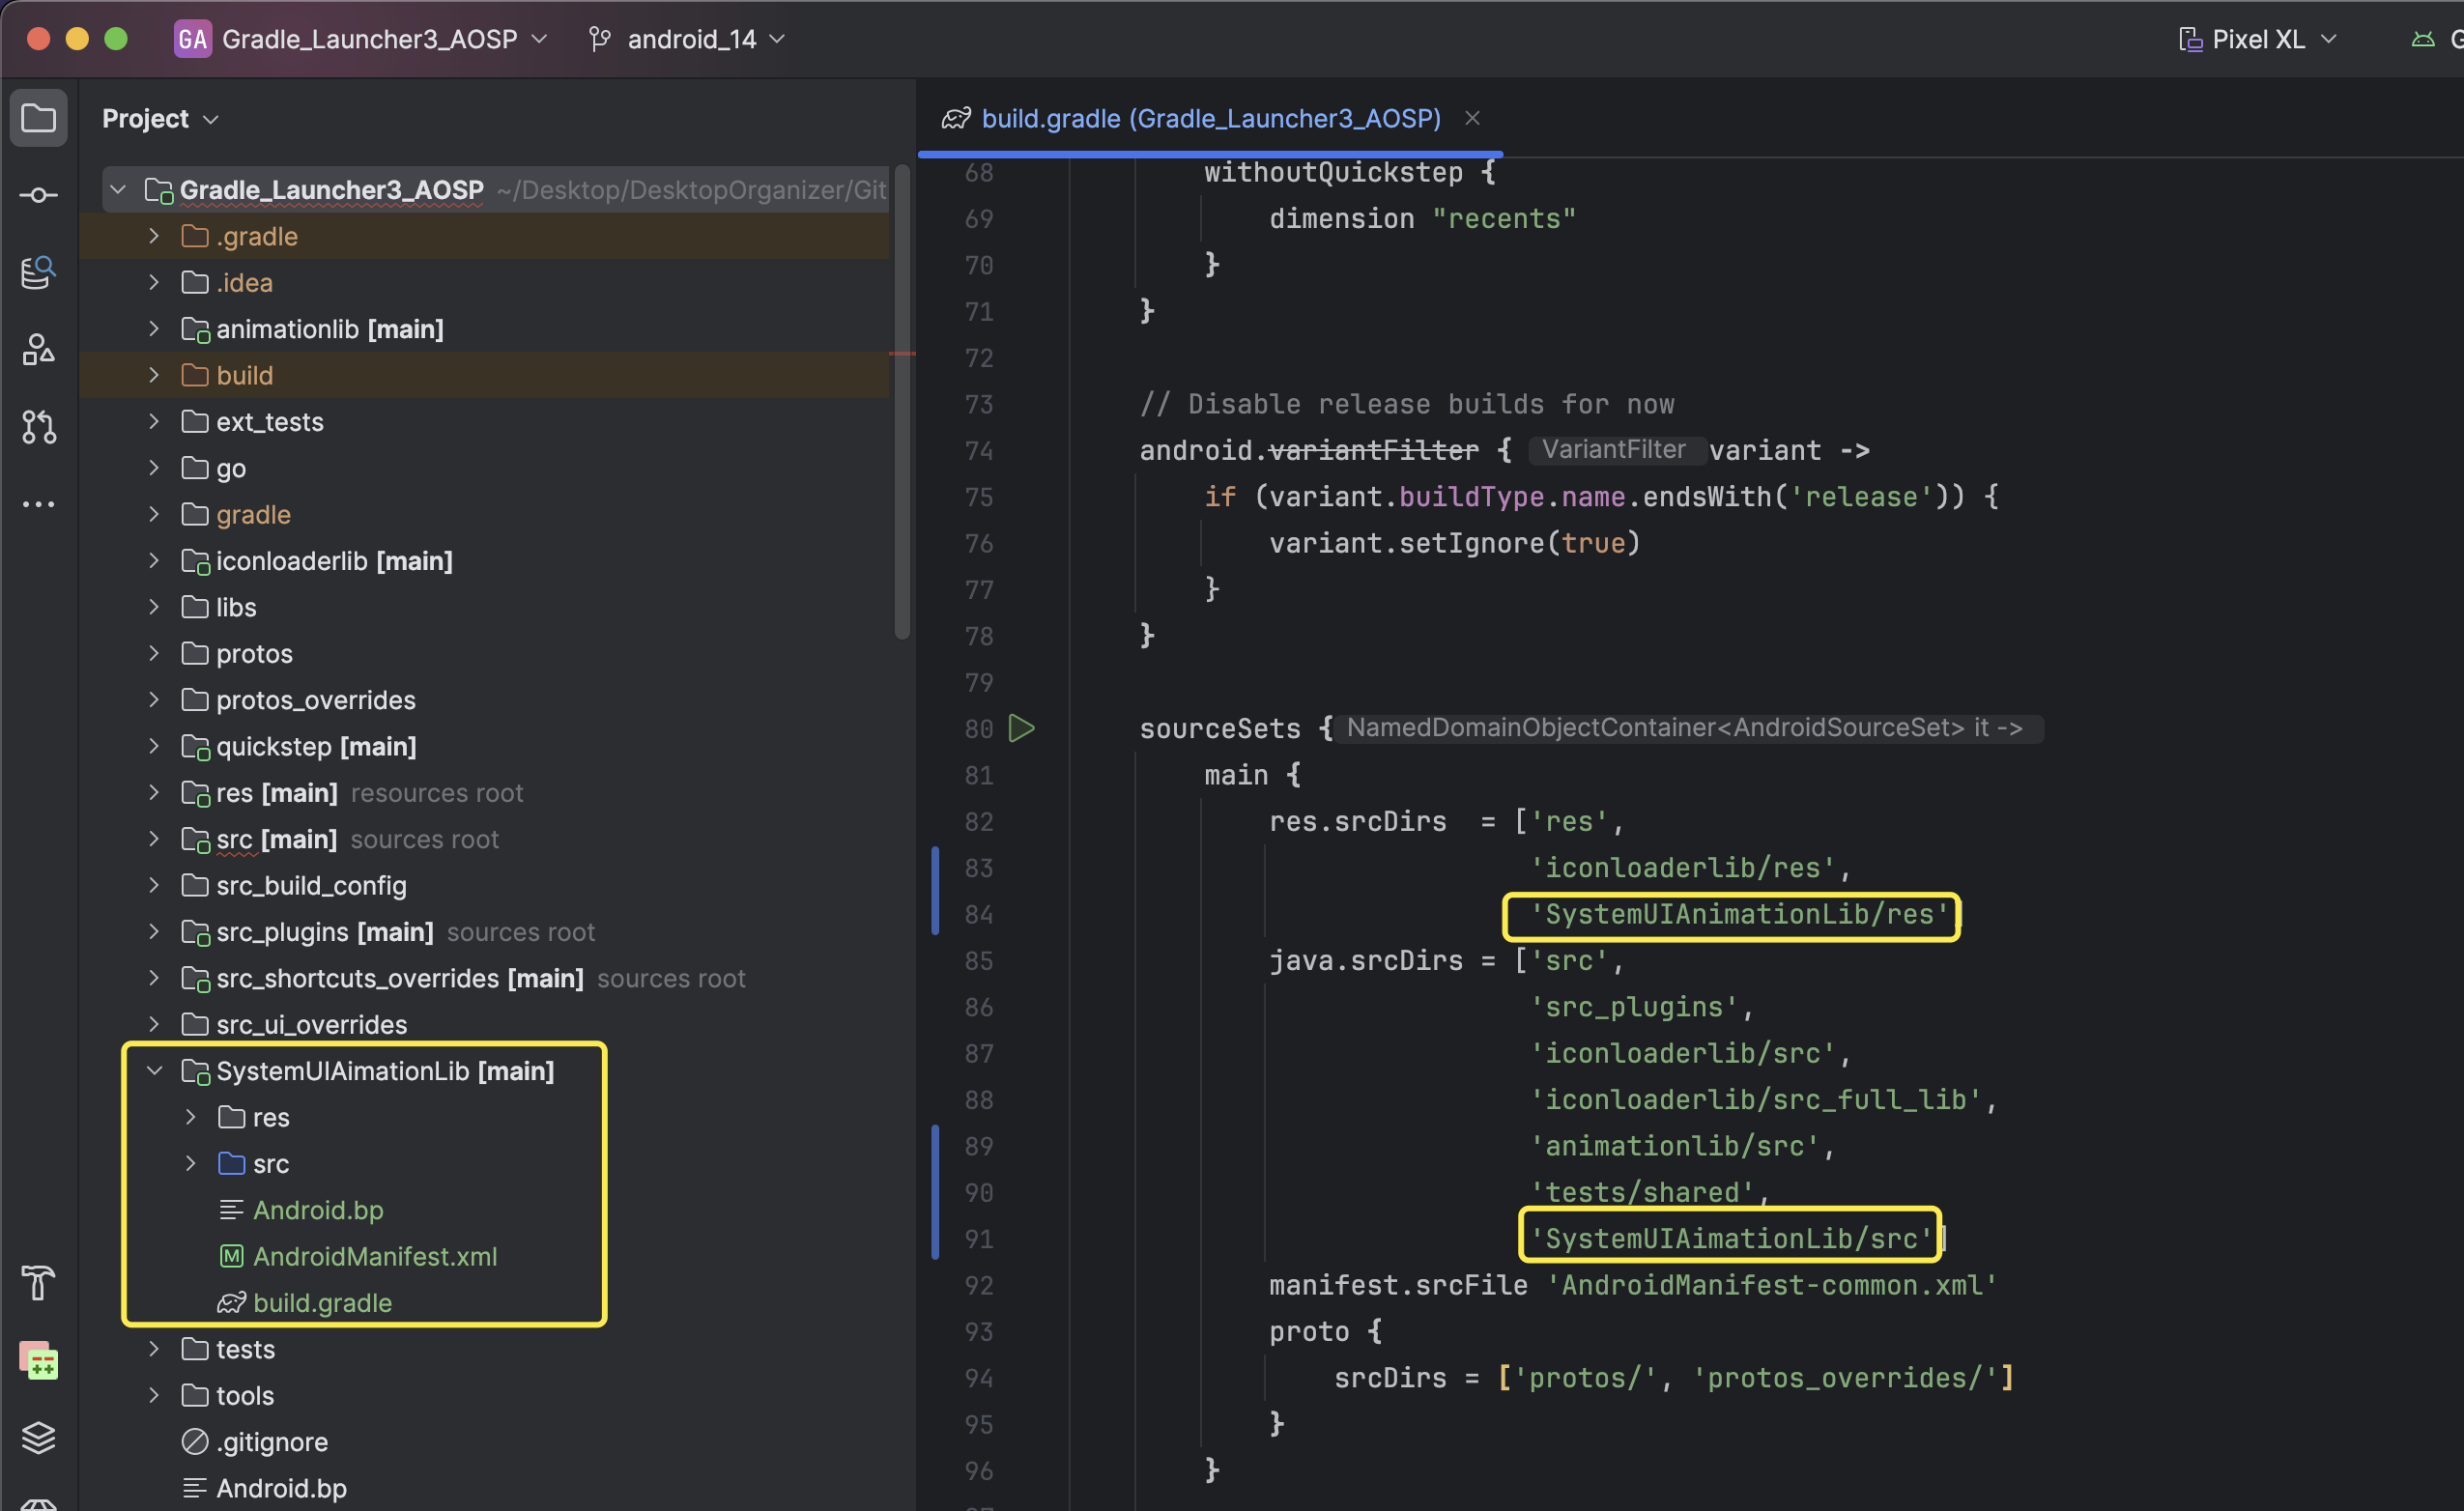Expand the animationlib [main] module
The height and width of the screenshot is (1511, 2464).
[154, 328]
